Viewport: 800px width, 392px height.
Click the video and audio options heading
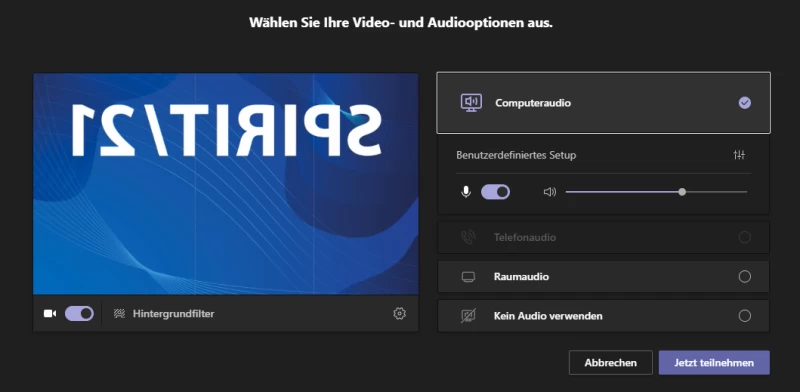point(401,23)
